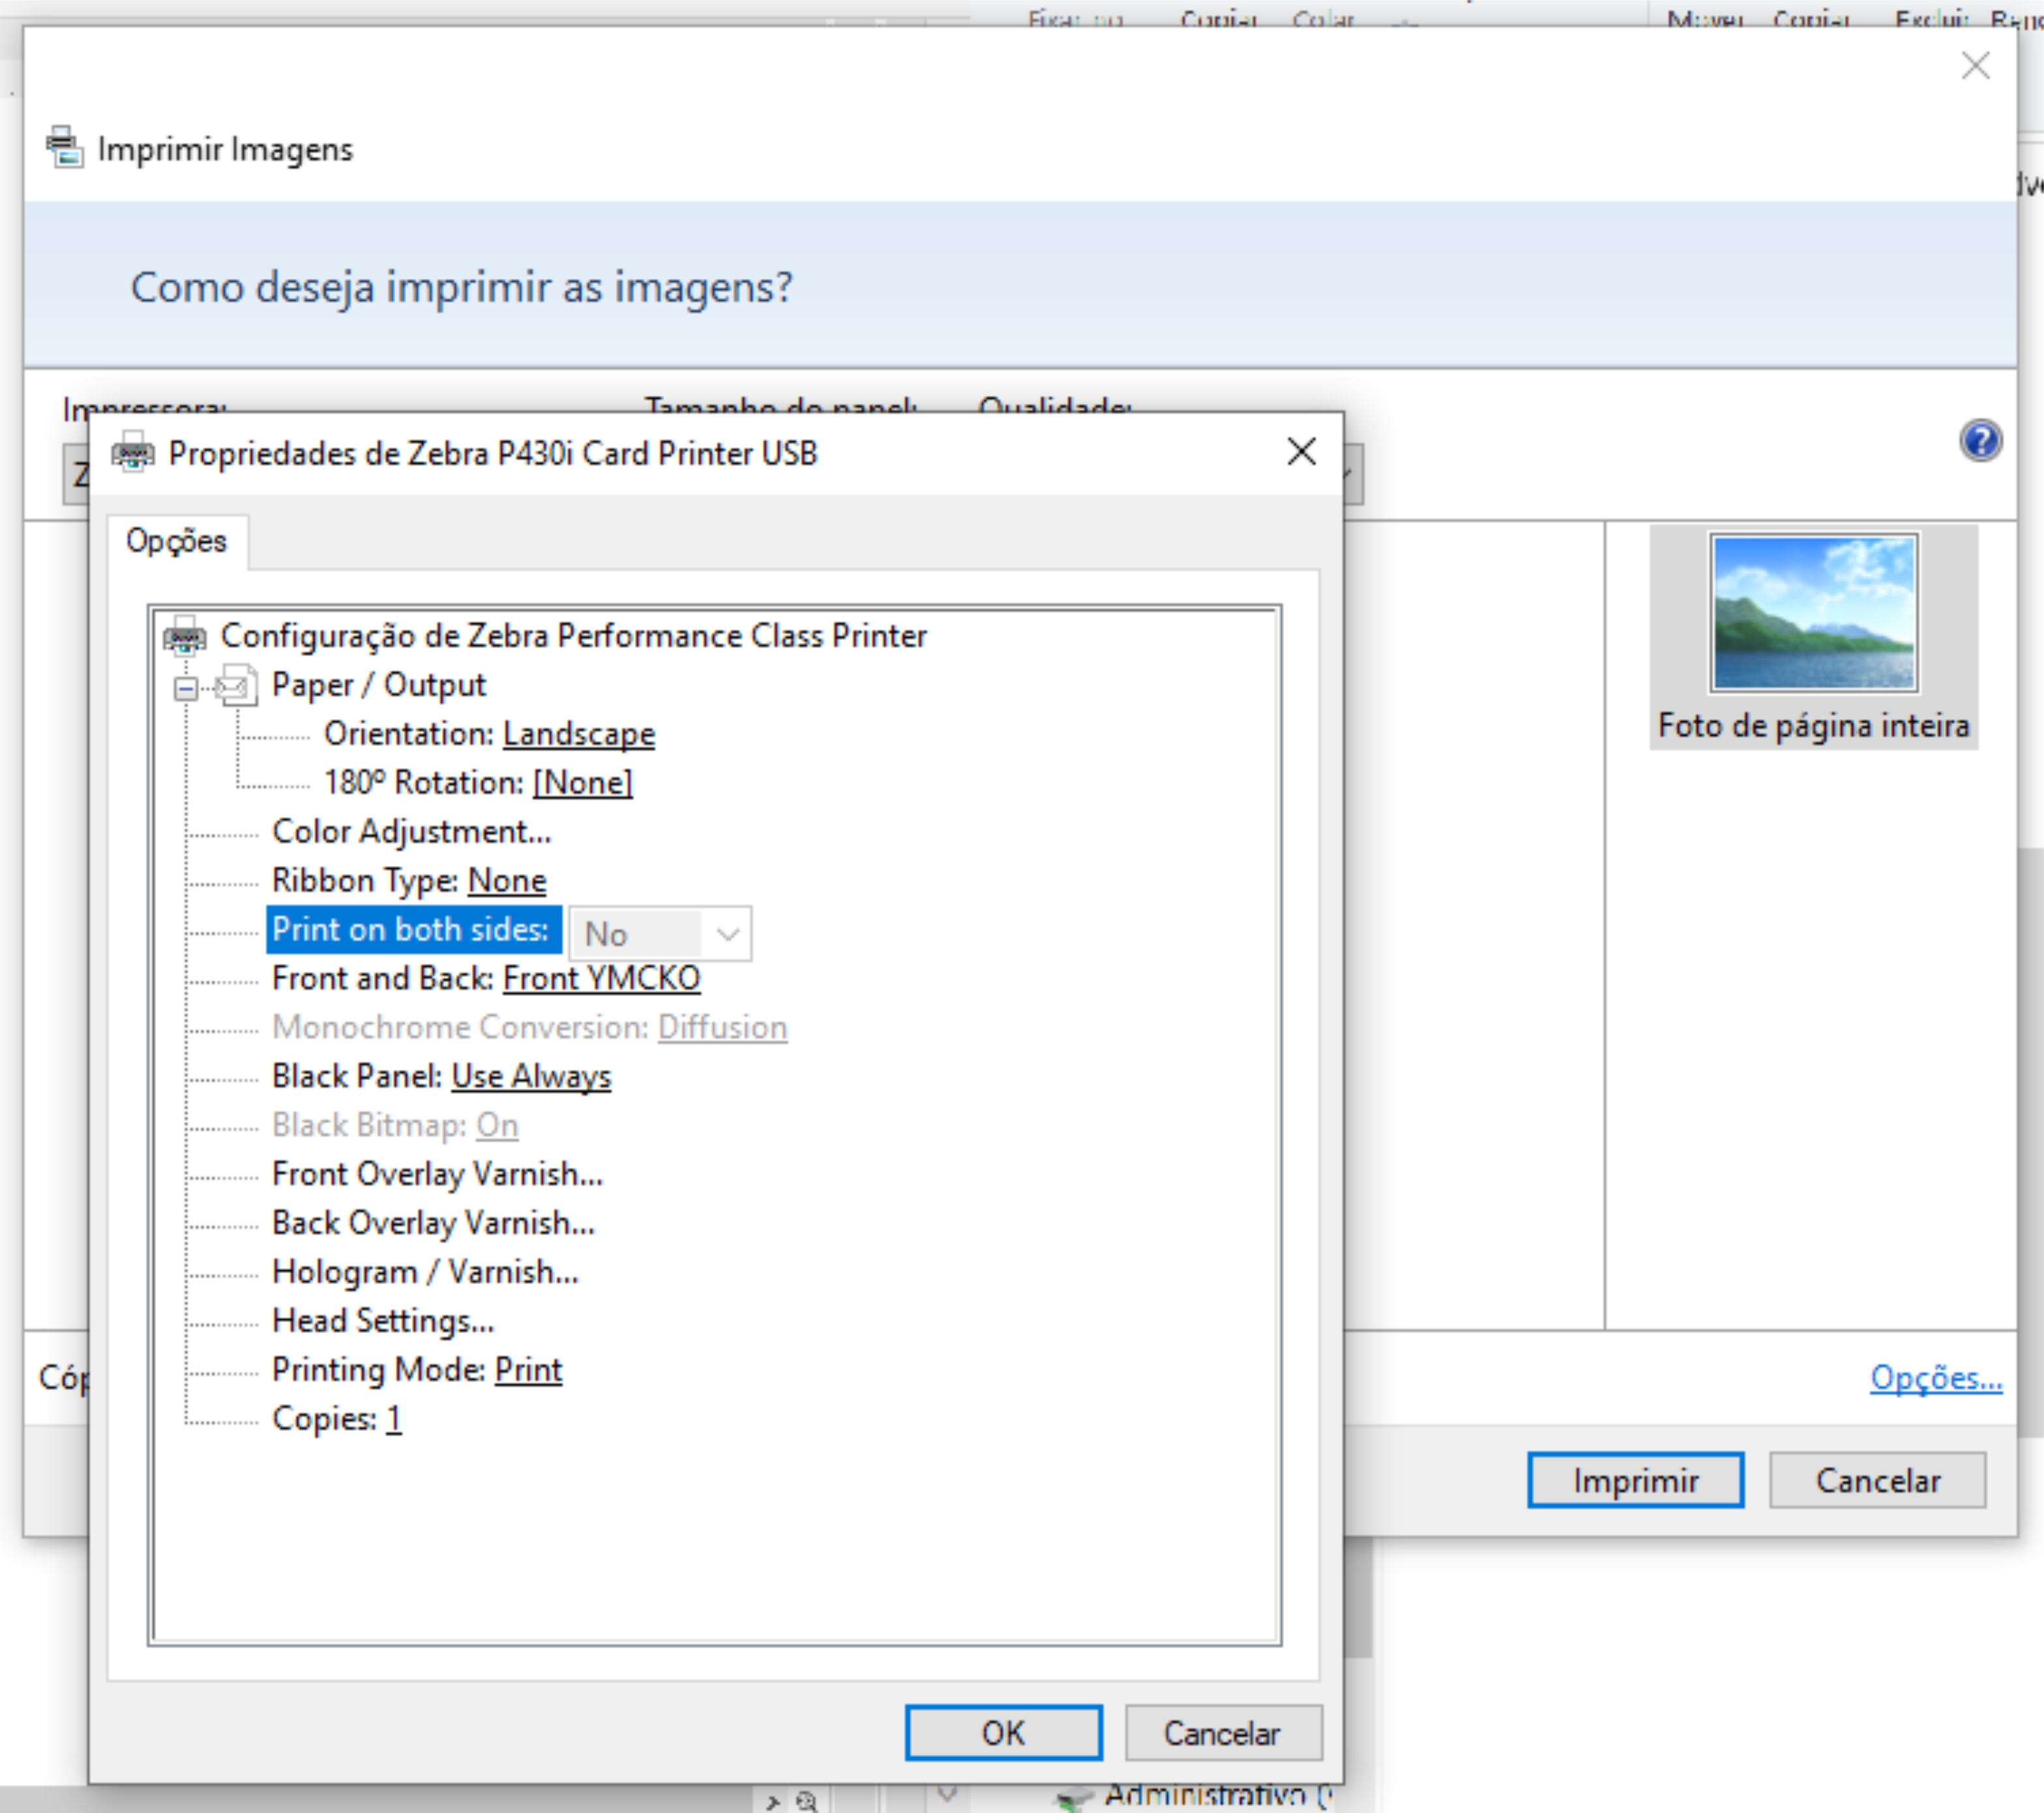Collapse the Paper / Output tree node
Viewport: 2044px width, 1813px height.
point(186,688)
